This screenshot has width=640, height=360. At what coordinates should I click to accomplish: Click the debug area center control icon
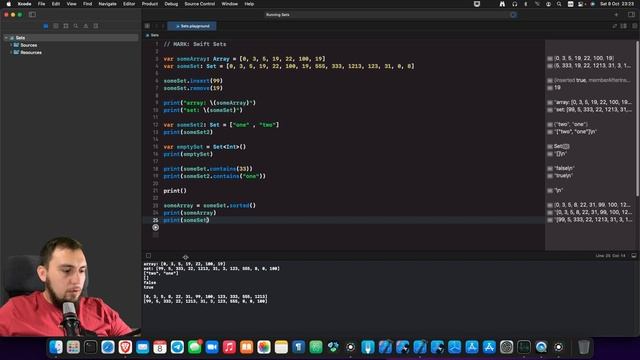186,257
